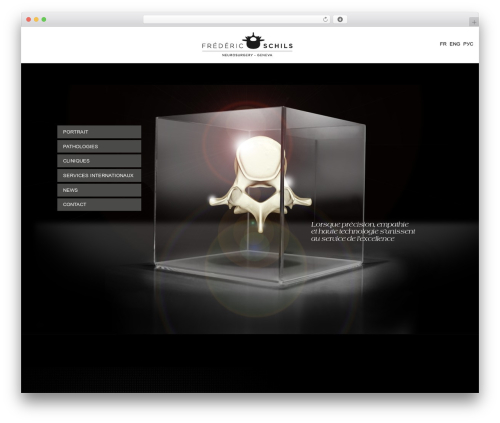Select the Cliniques menu item
Viewport: 500px width, 423px height.
[99, 161]
